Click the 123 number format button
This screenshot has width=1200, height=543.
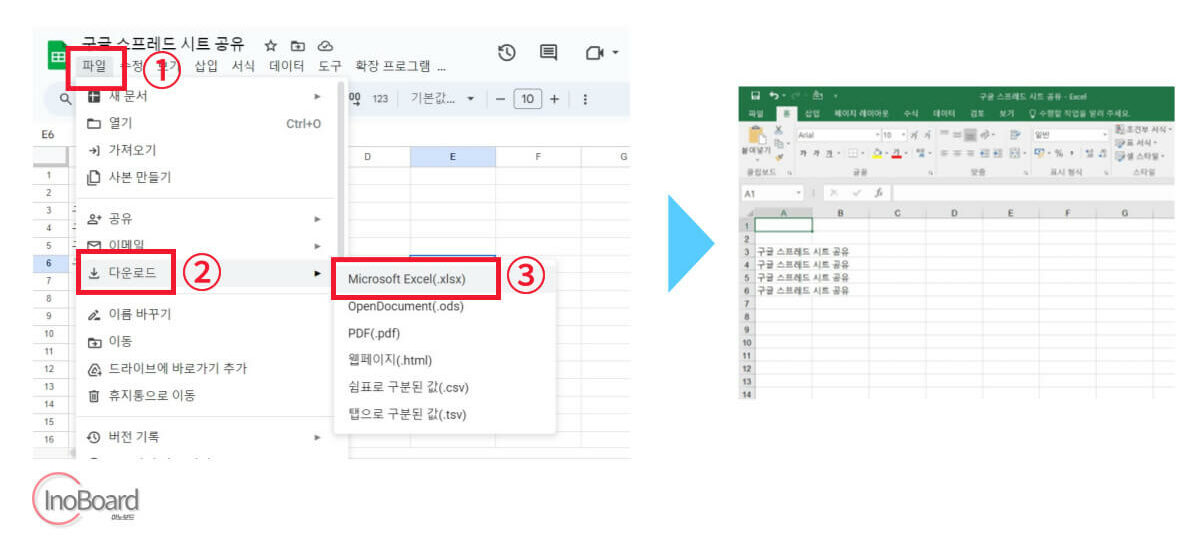(x=380, y=99)
